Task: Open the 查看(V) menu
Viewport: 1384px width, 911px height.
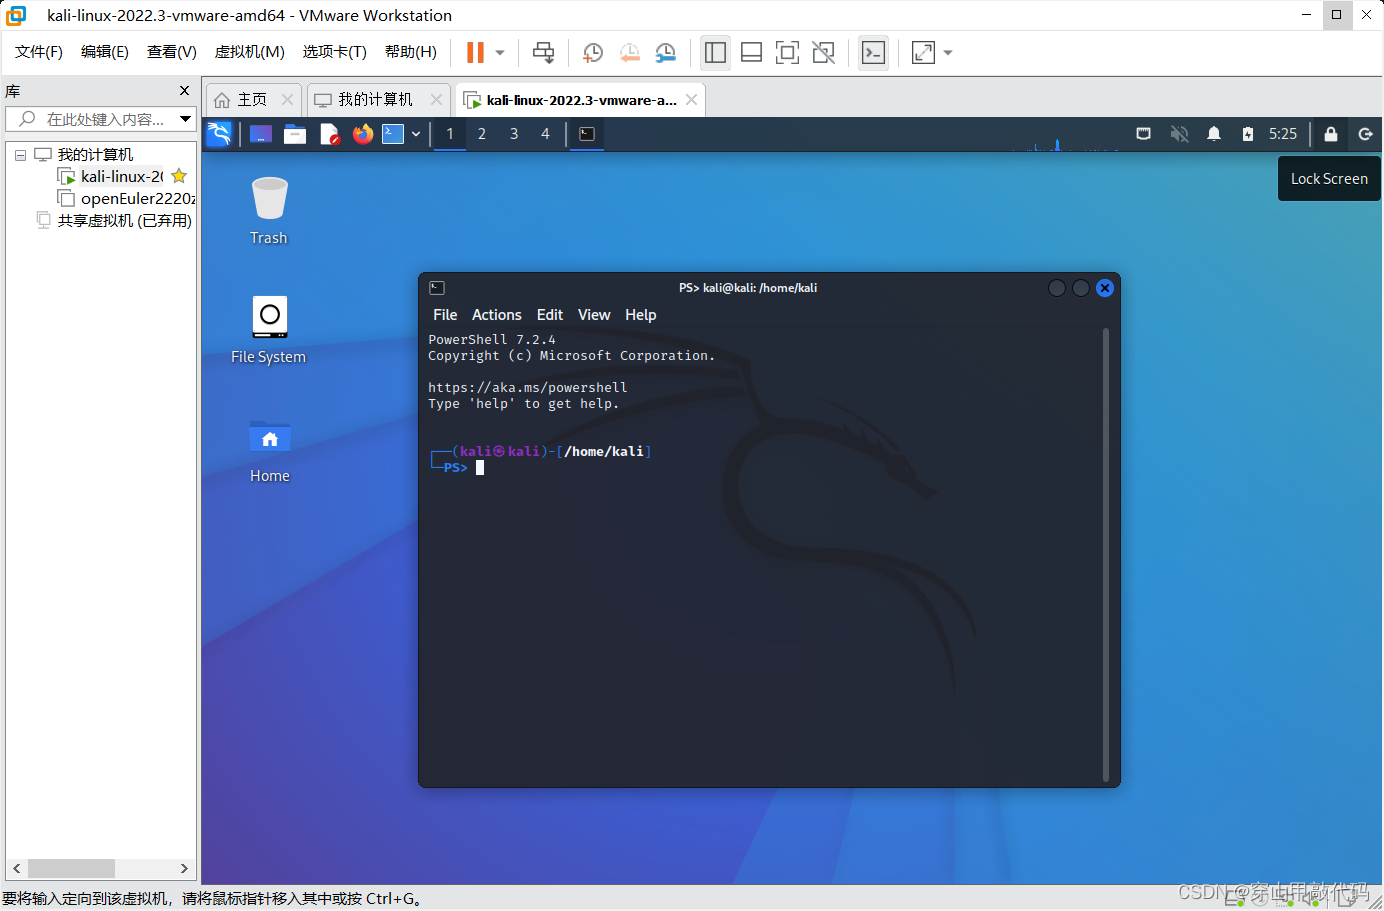Action: click(x=172, y=52)
